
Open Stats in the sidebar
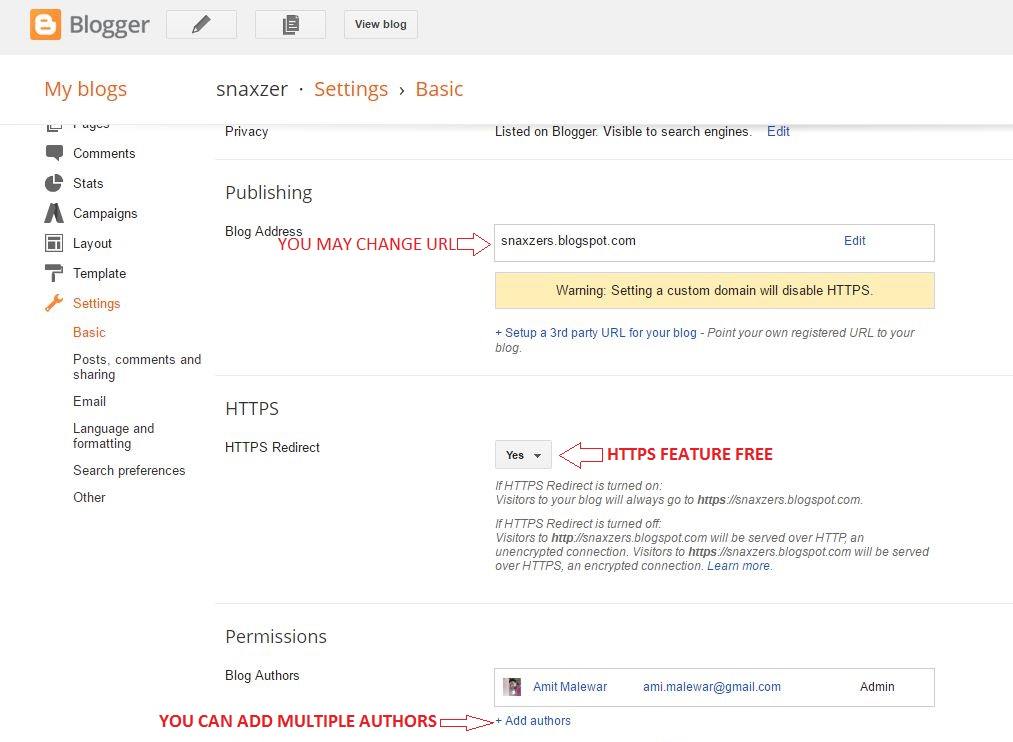88,183
